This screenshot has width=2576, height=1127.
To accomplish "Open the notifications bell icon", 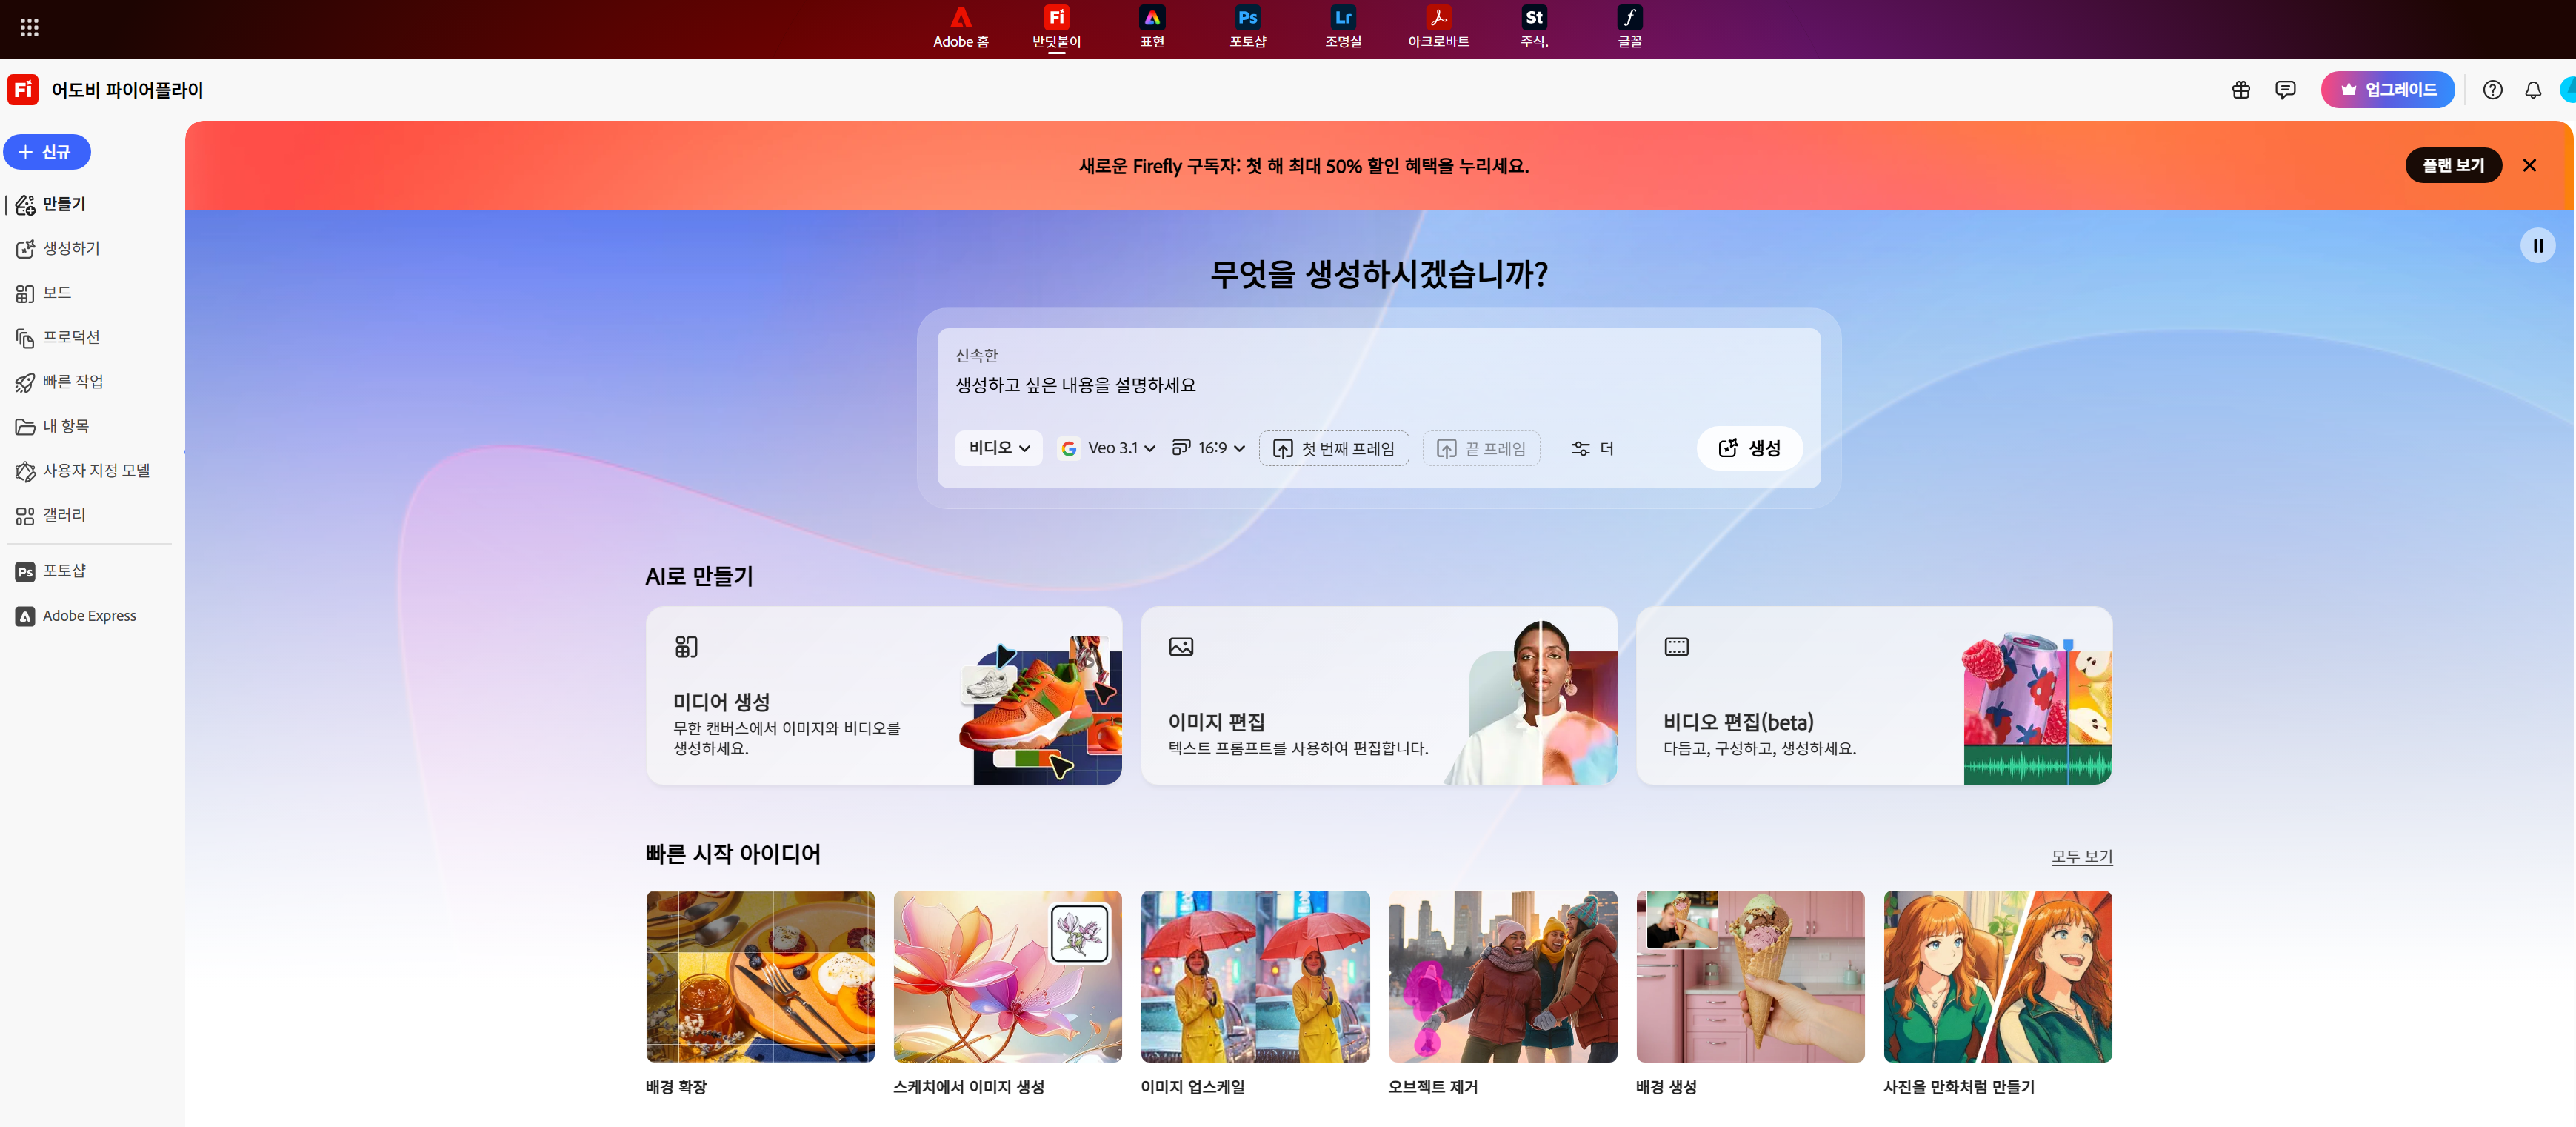I will pos(2532,90).
